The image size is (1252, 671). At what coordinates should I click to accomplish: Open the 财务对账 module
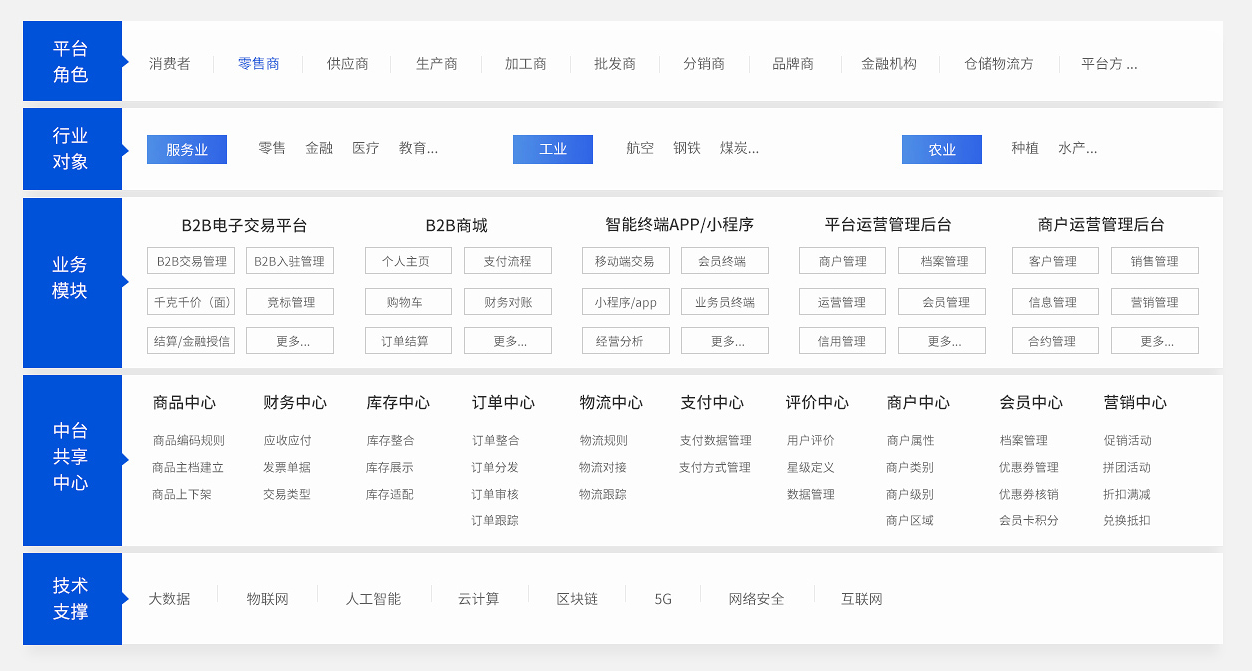click(508, 302)
